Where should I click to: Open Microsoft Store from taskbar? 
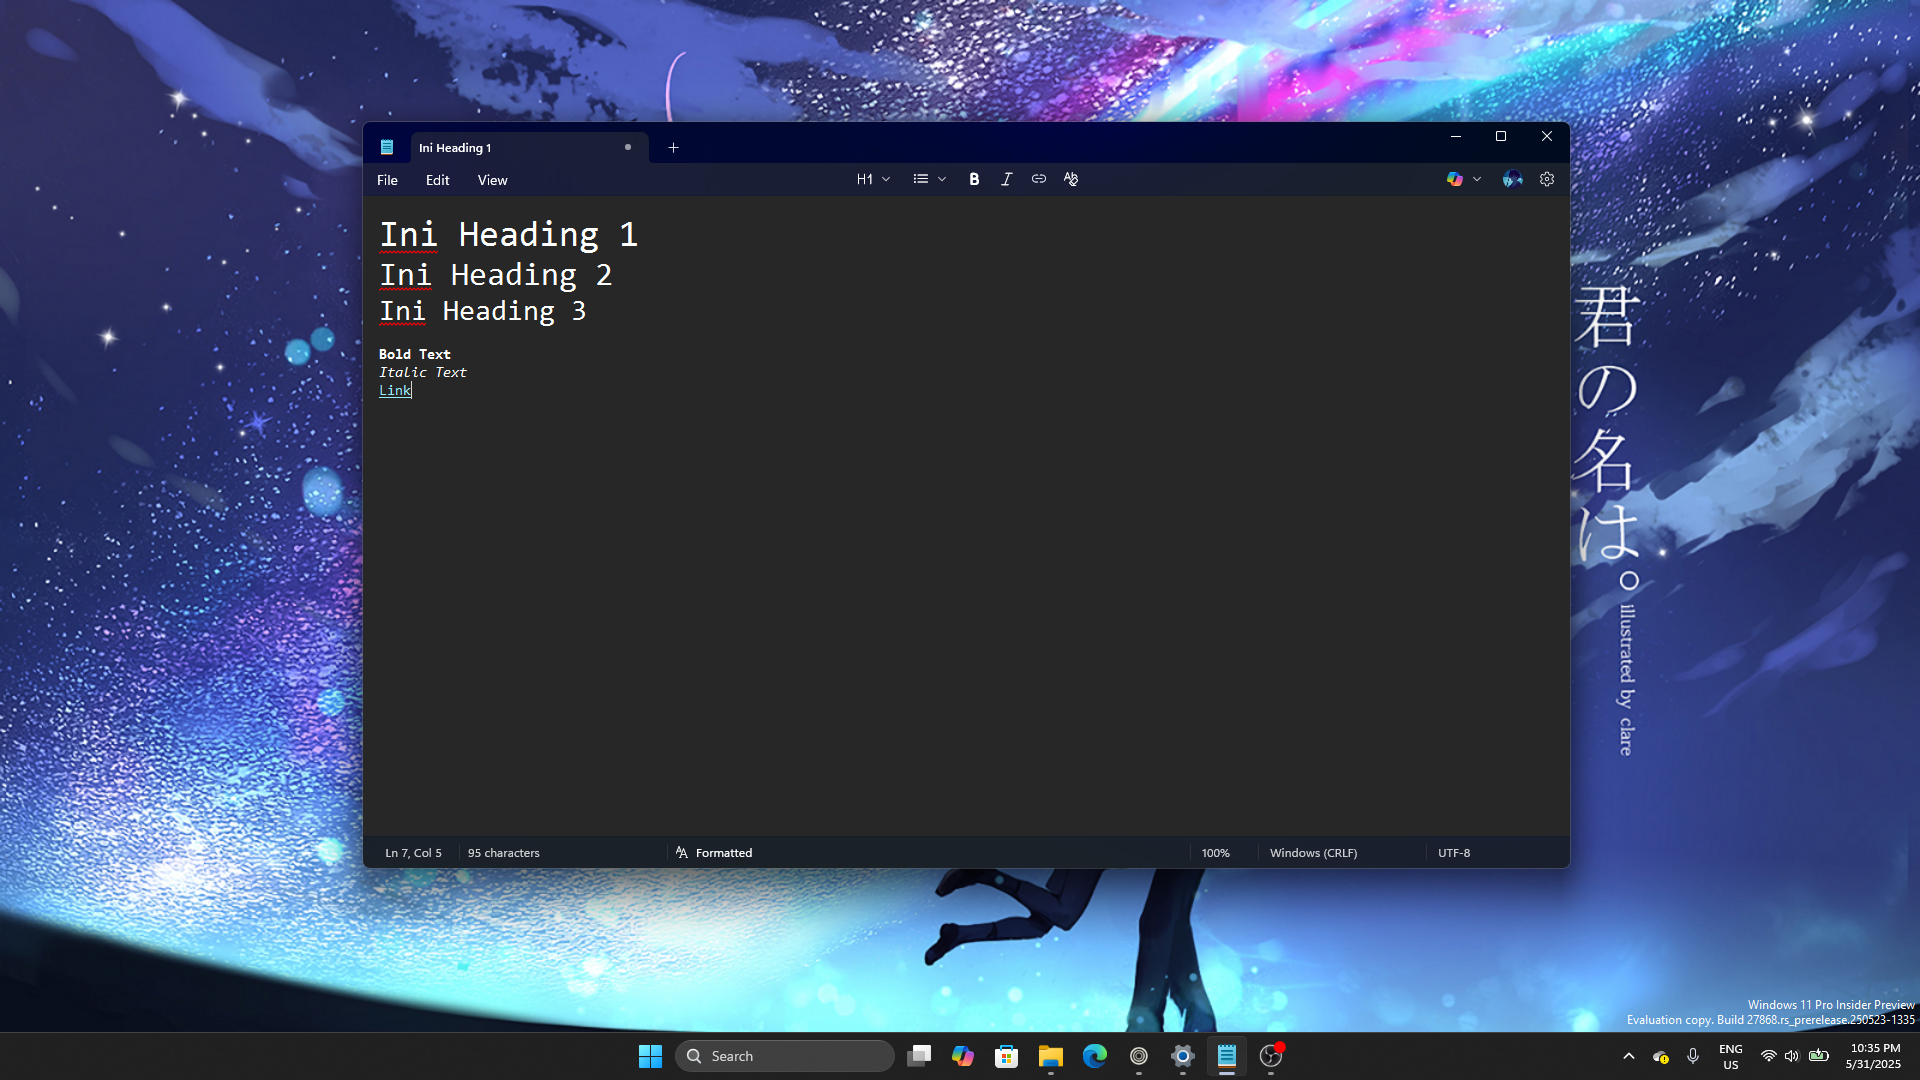(x=1007, y=1056)
